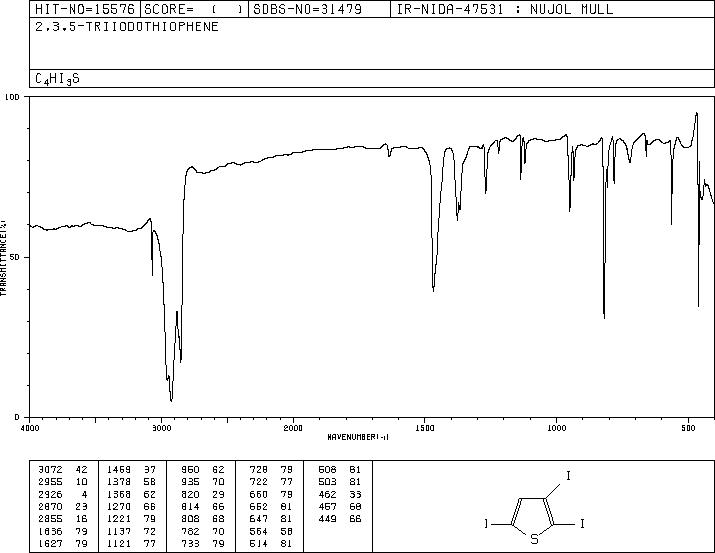Click the 2000 wavenumber axis label
The image size is (715, 553).
coord(293,428)
